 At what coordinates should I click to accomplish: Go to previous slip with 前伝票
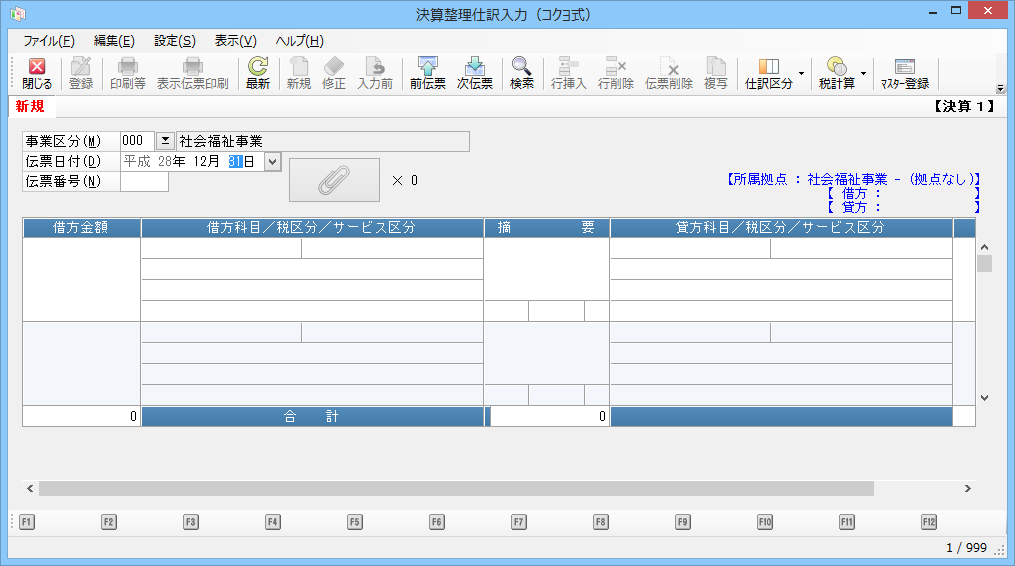click(x=428, y=74)
